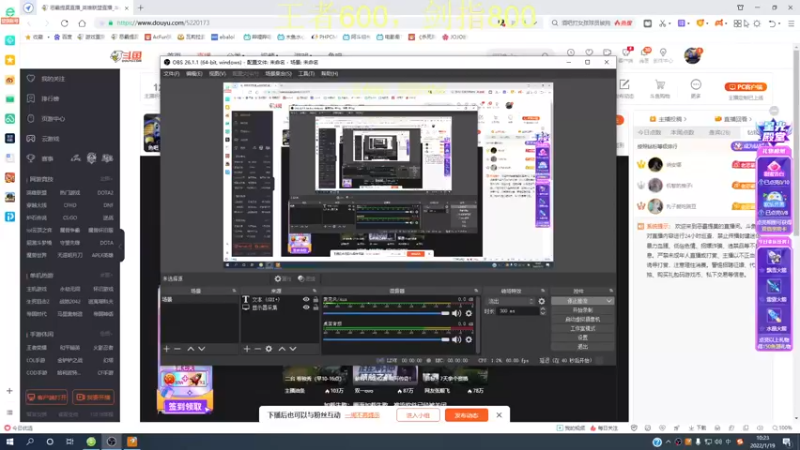Open the 编辑(E) menu in OBS
Screen dimensions: 800x450
194,74
